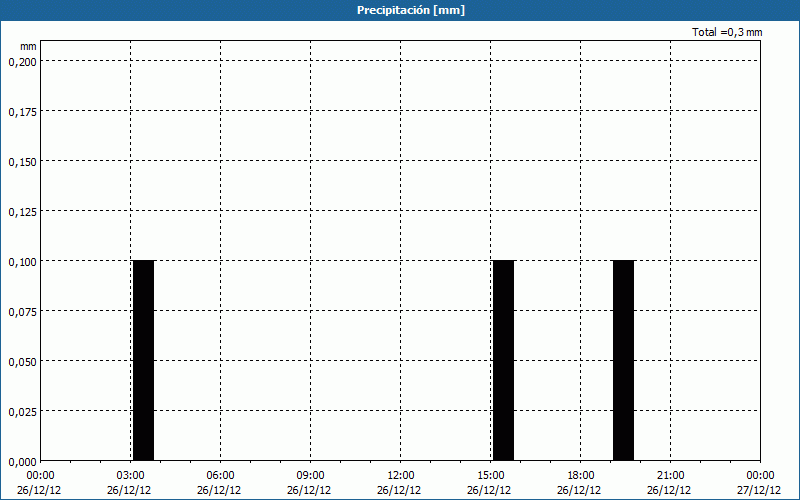Click the 15:00 26/12/12 time label
Image resolution: width=800 pixels, height=500 pixels.
click(x=489, y=483)
